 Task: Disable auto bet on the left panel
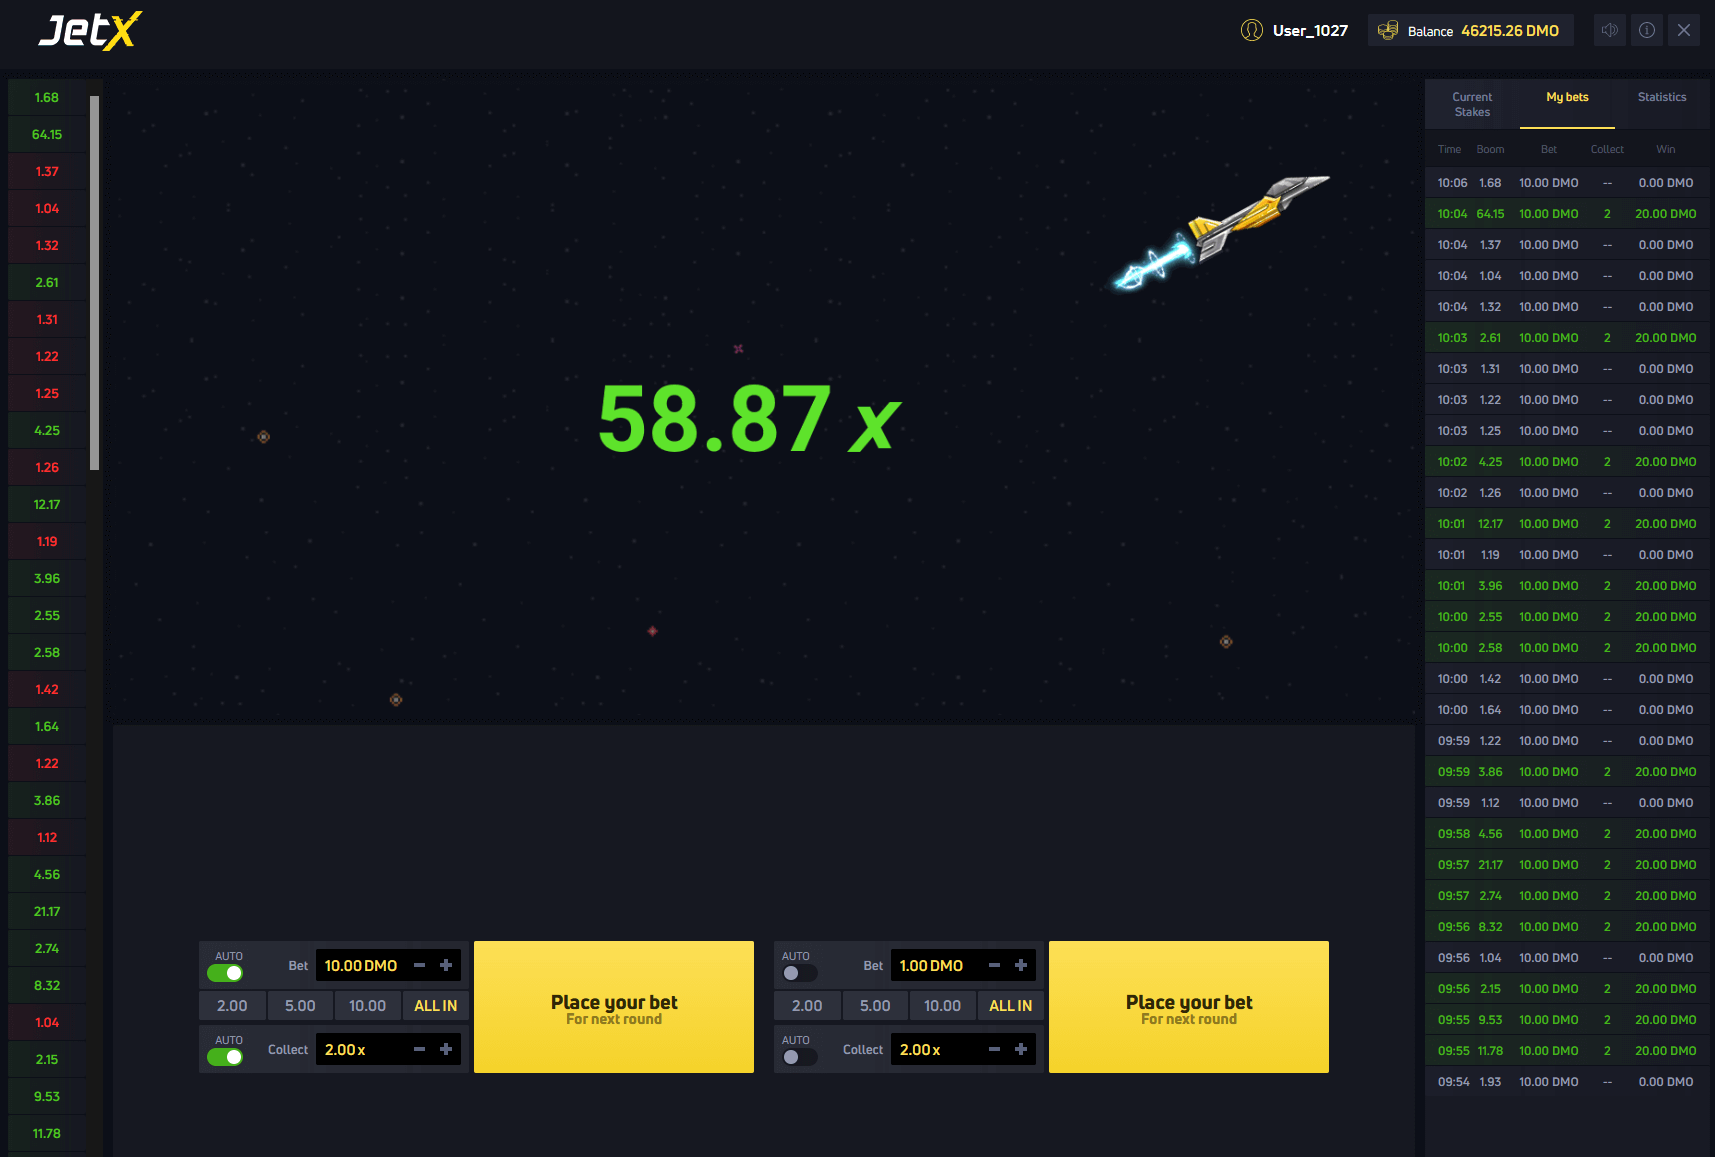tap(225, 973)
